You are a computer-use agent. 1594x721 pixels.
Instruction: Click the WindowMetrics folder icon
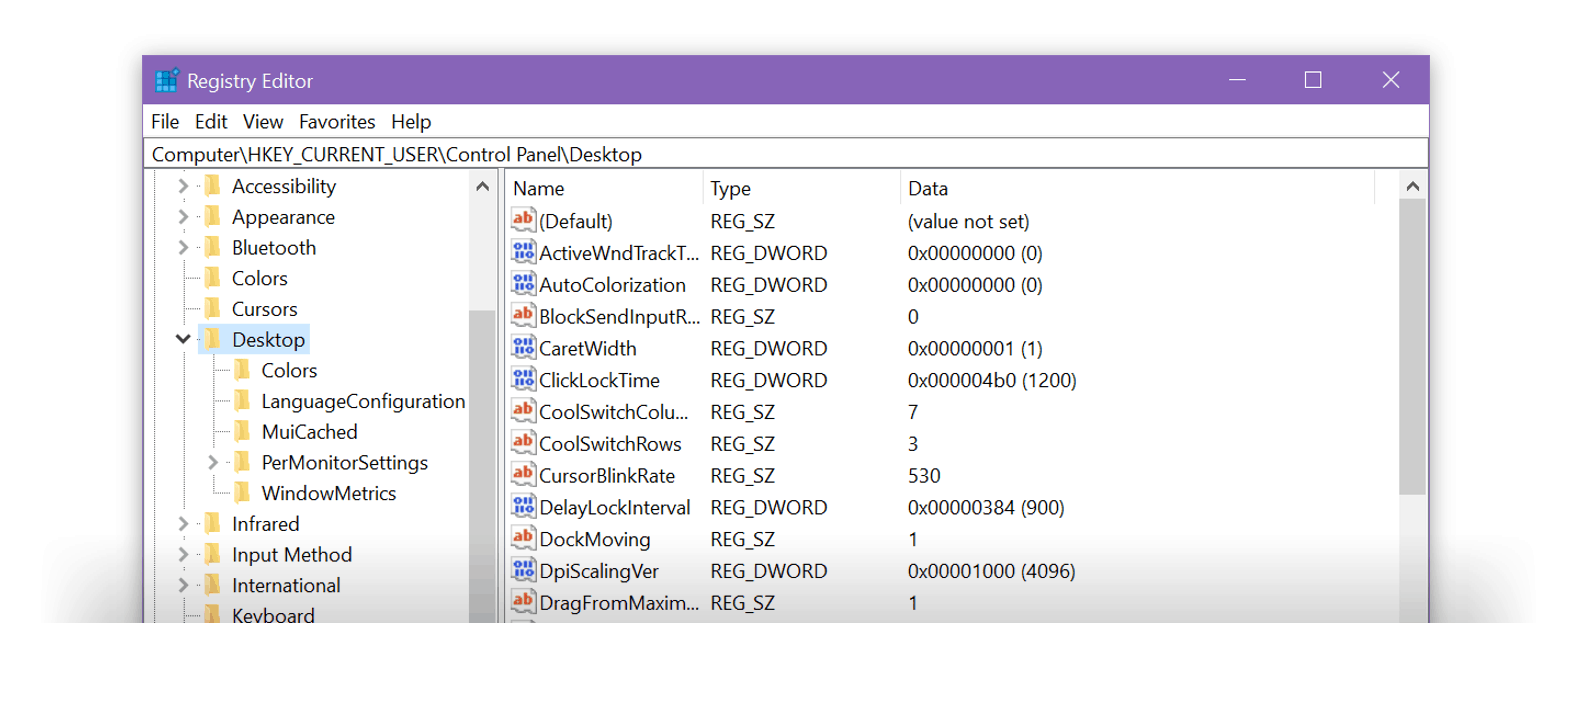point(242,493)
